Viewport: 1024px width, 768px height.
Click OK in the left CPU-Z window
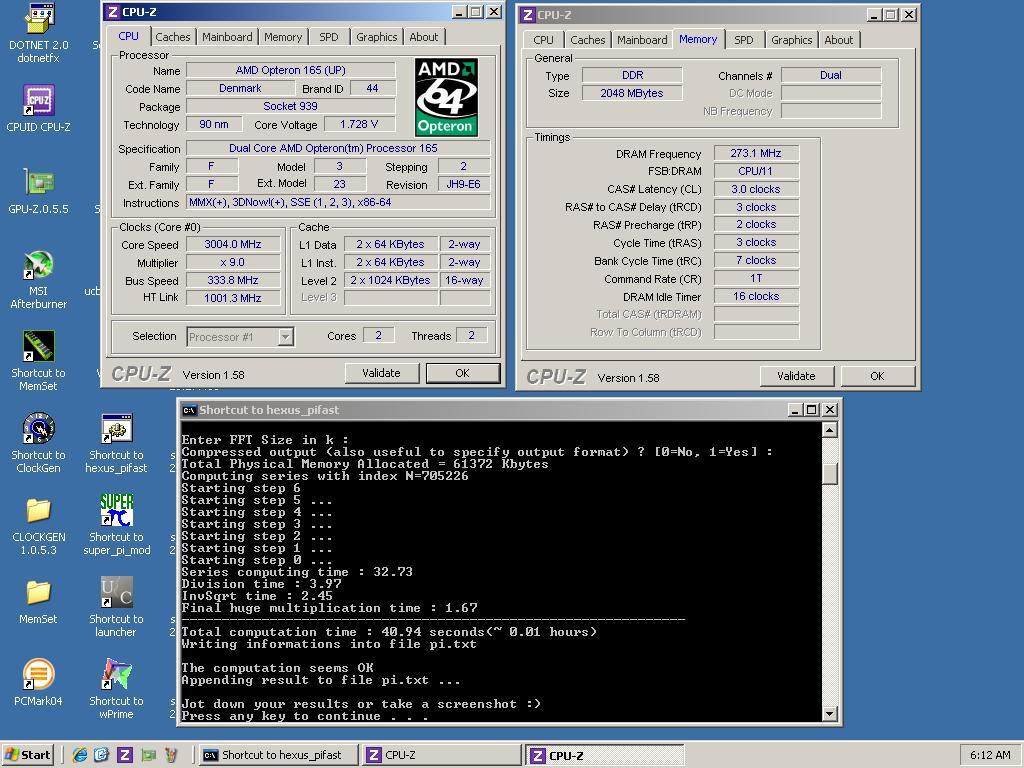pos(462,373)
